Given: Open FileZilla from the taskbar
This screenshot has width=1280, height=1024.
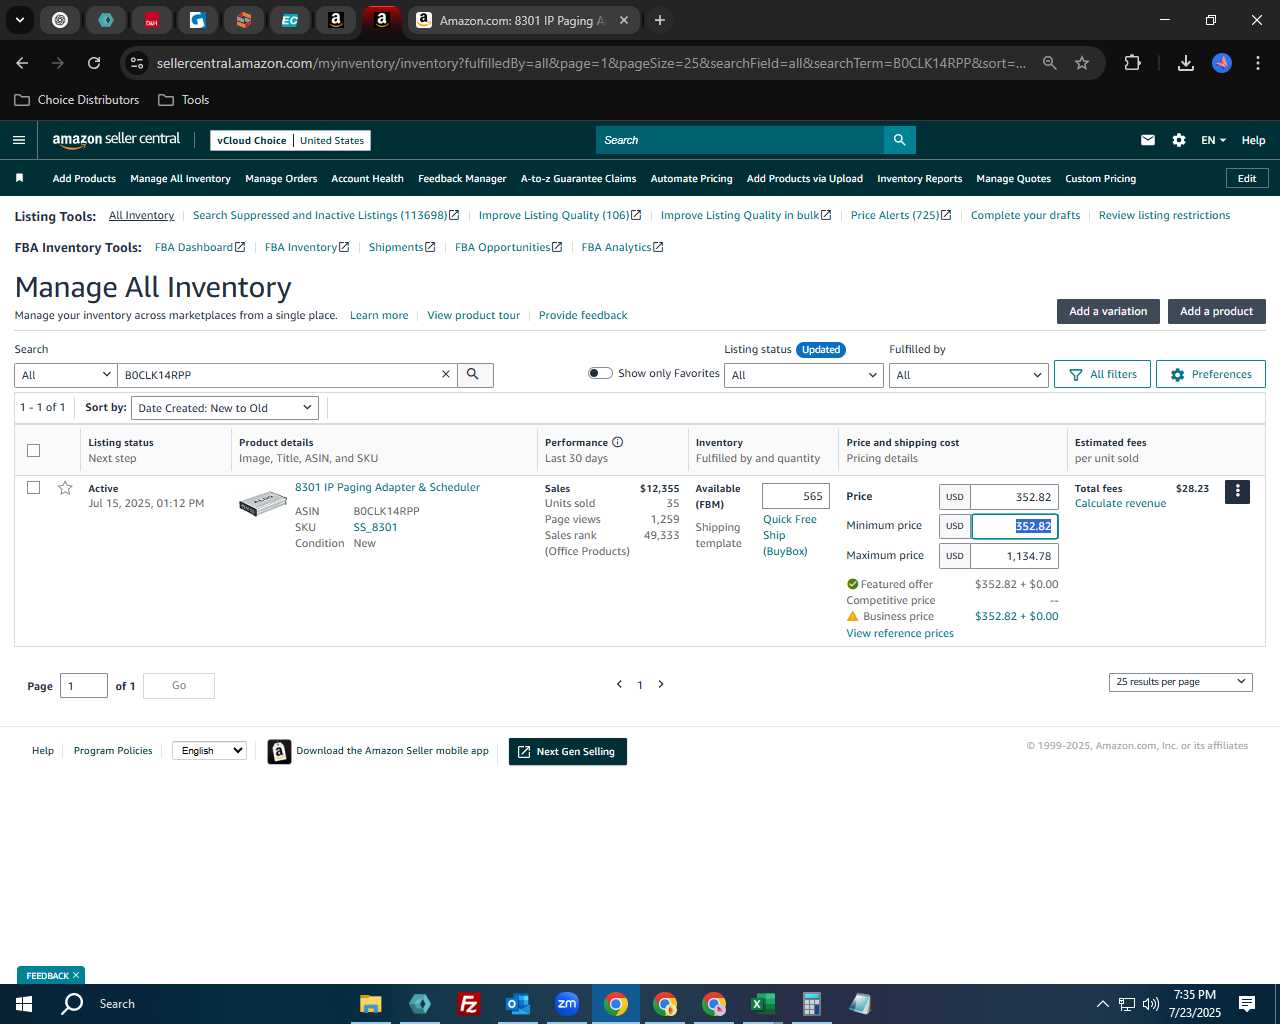Looking at the screenshot, I should coord(468,1004).
